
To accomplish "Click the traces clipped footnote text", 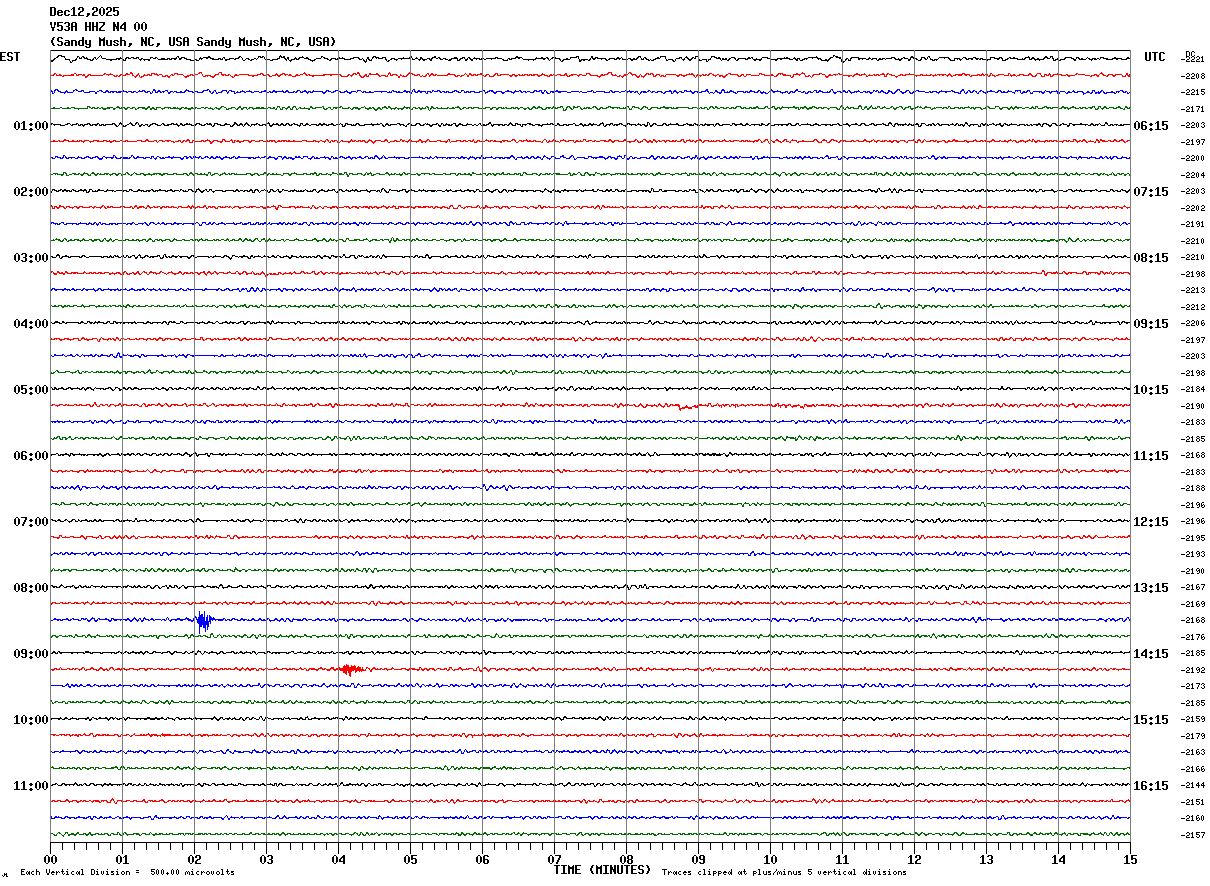I will (784, 873).
